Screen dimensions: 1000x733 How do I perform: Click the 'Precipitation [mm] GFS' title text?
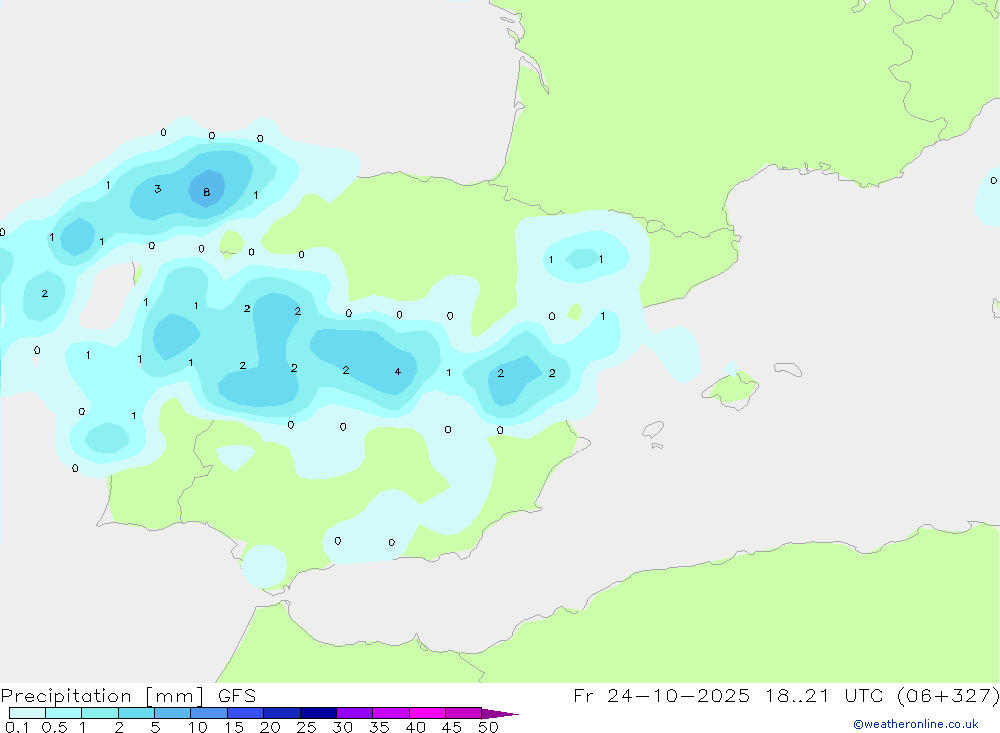[x=128, y=696]
